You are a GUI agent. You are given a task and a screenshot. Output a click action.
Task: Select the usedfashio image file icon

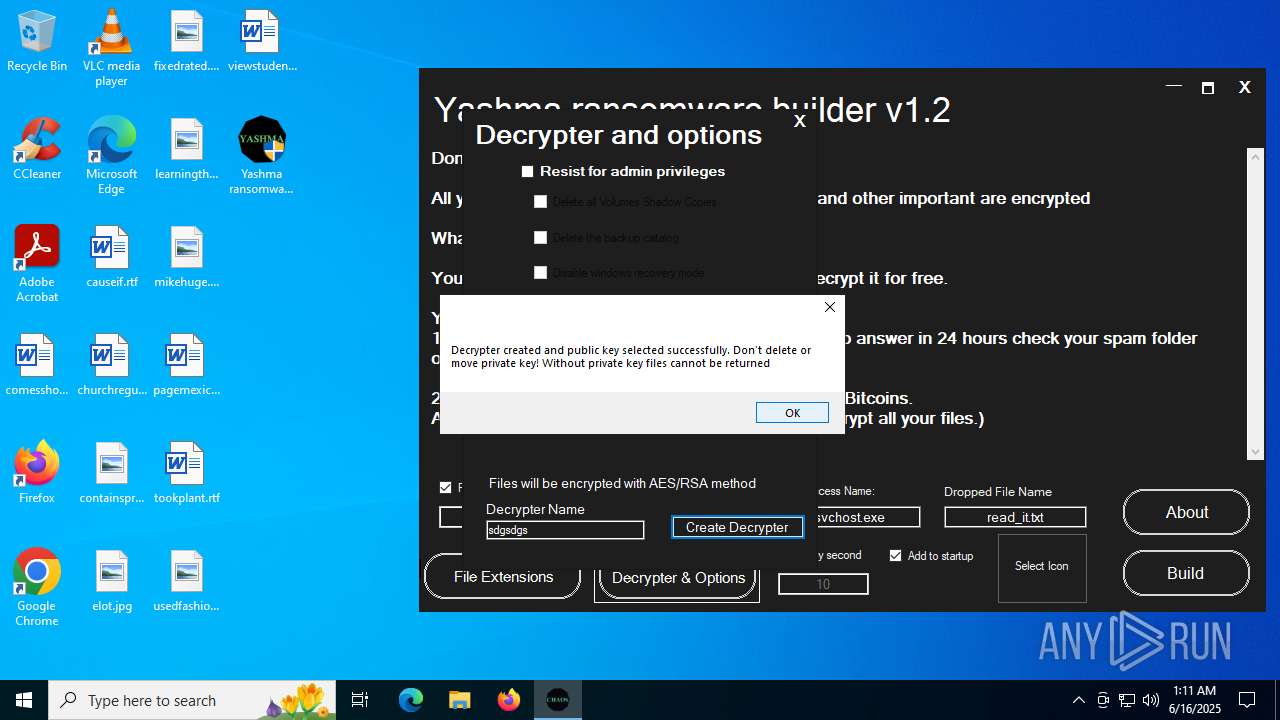(x=186, y=581)
